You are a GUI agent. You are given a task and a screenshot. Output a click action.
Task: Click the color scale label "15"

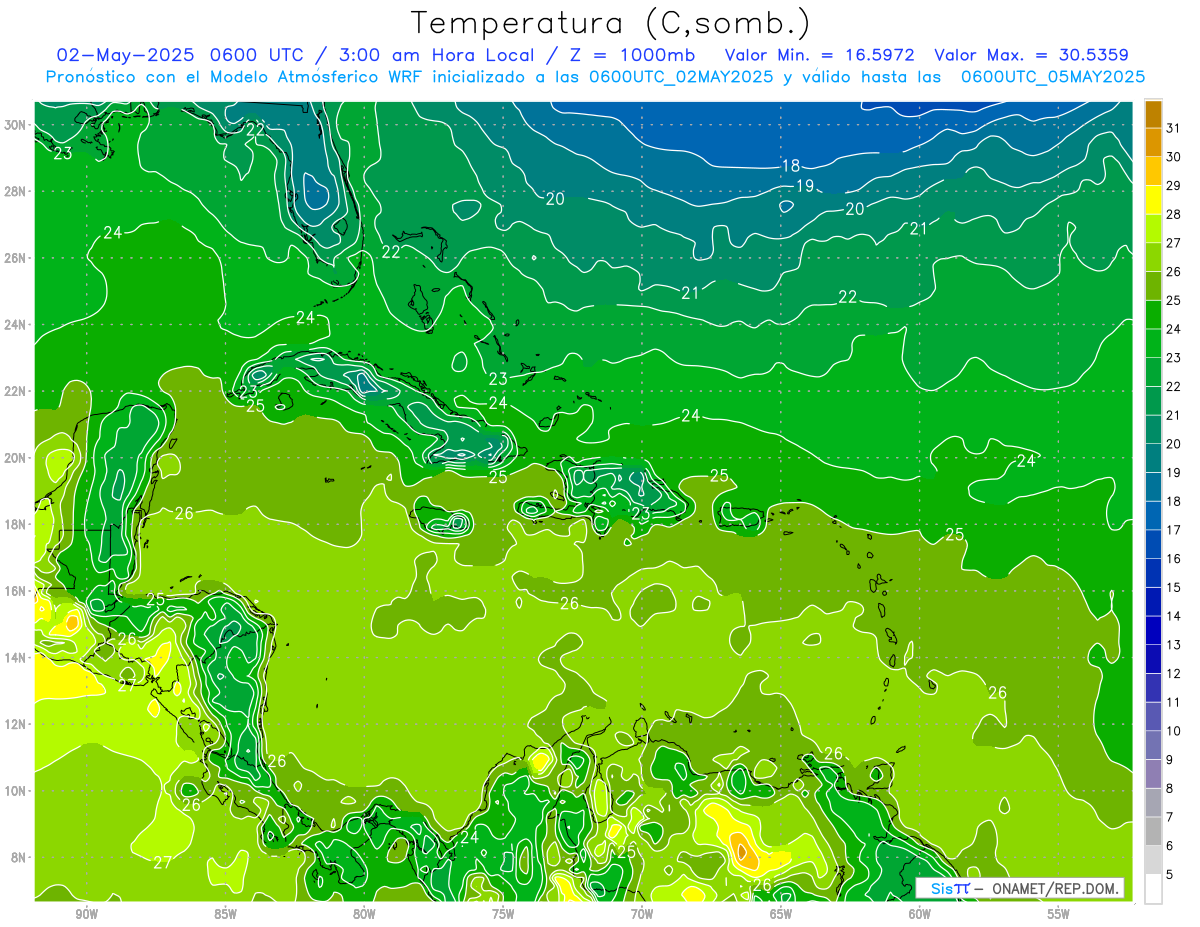pos(1174,587)
